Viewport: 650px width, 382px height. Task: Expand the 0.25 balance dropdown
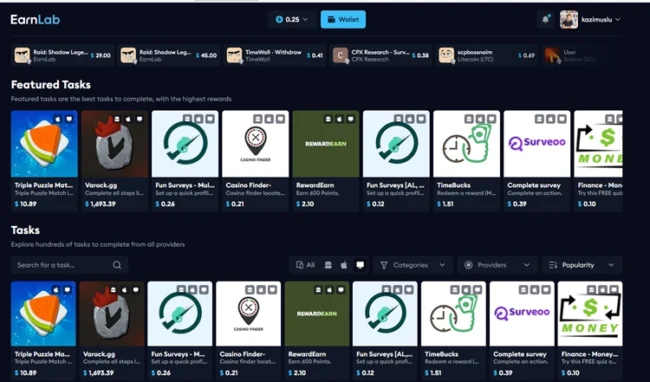pyautogui.click(x=292, y=19)
